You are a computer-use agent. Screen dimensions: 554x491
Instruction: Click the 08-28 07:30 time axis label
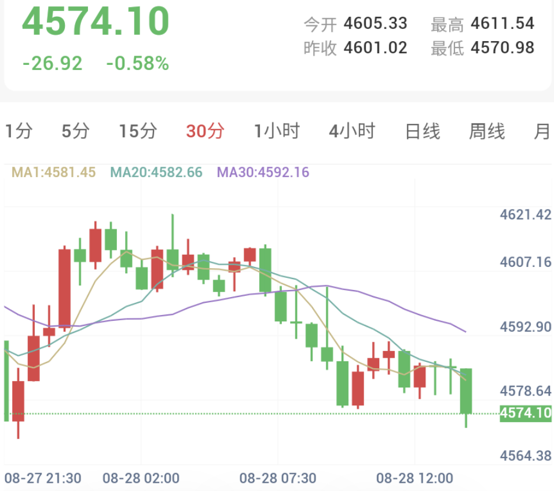(x=278, y=479)
